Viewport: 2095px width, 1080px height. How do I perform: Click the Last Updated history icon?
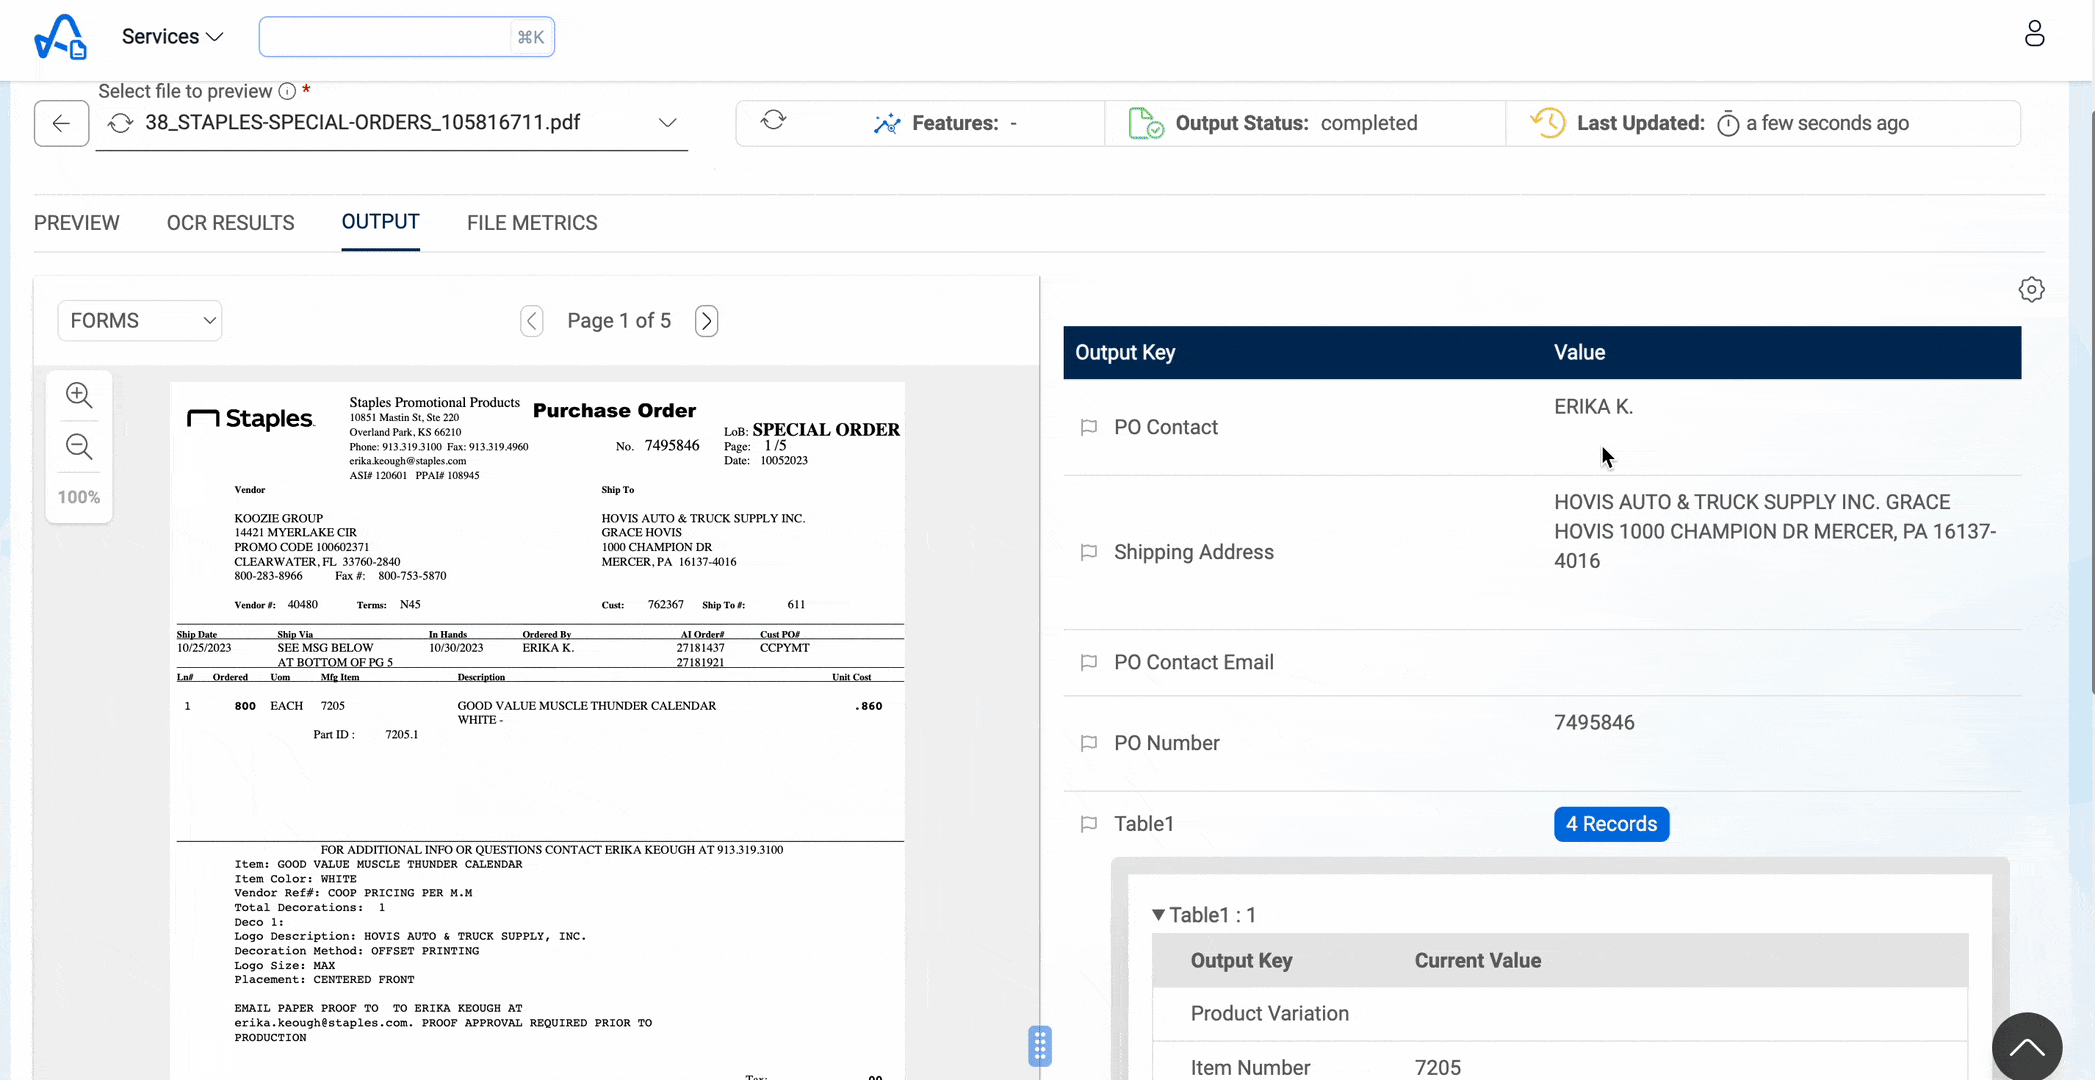1547,123
